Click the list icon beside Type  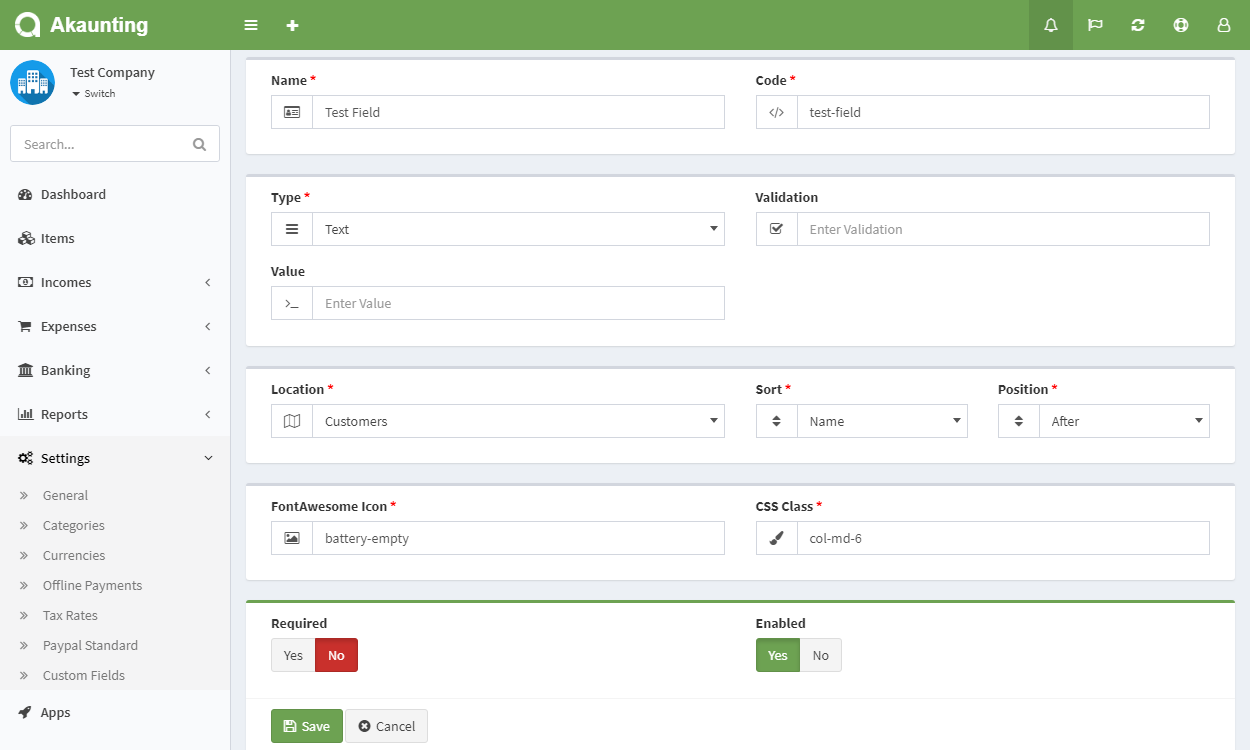(292, 229)
